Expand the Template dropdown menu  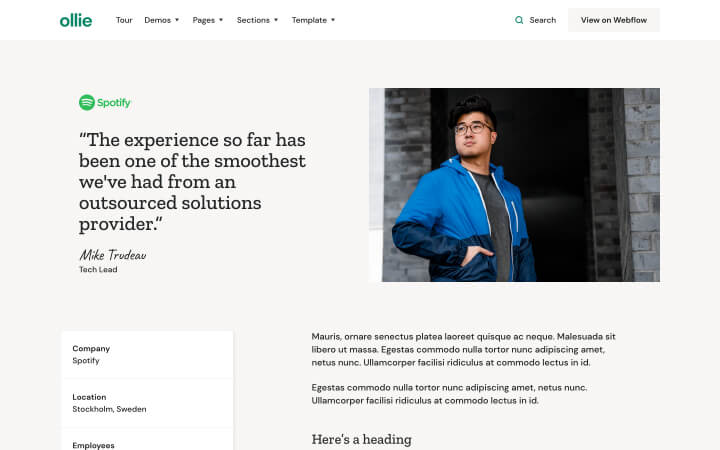tap(313, 20)
